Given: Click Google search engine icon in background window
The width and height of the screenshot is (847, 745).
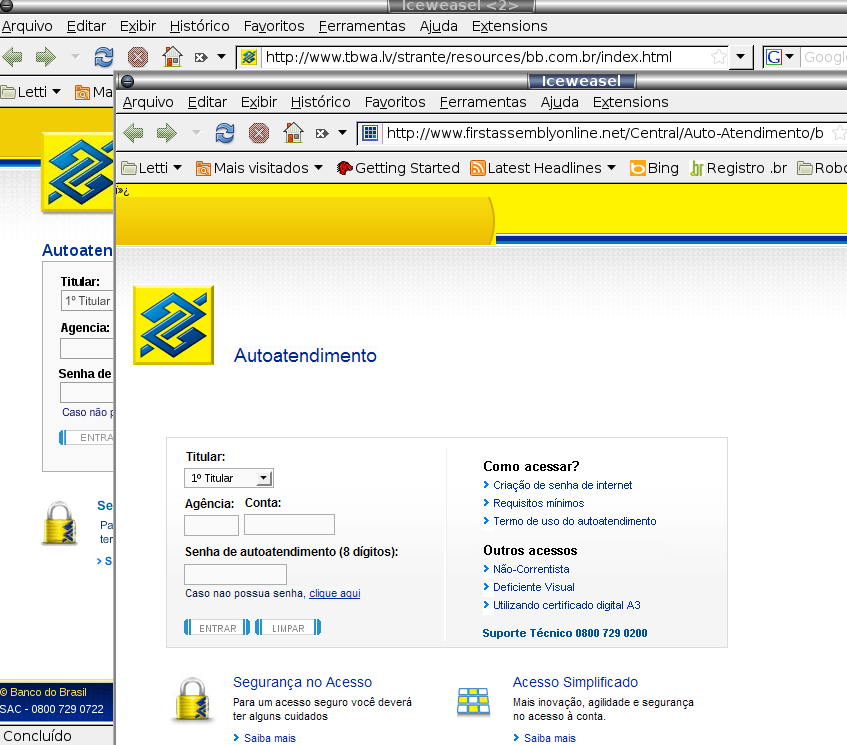Looking at the screenshot, I should pyautogui.click(x=774, y=57).
